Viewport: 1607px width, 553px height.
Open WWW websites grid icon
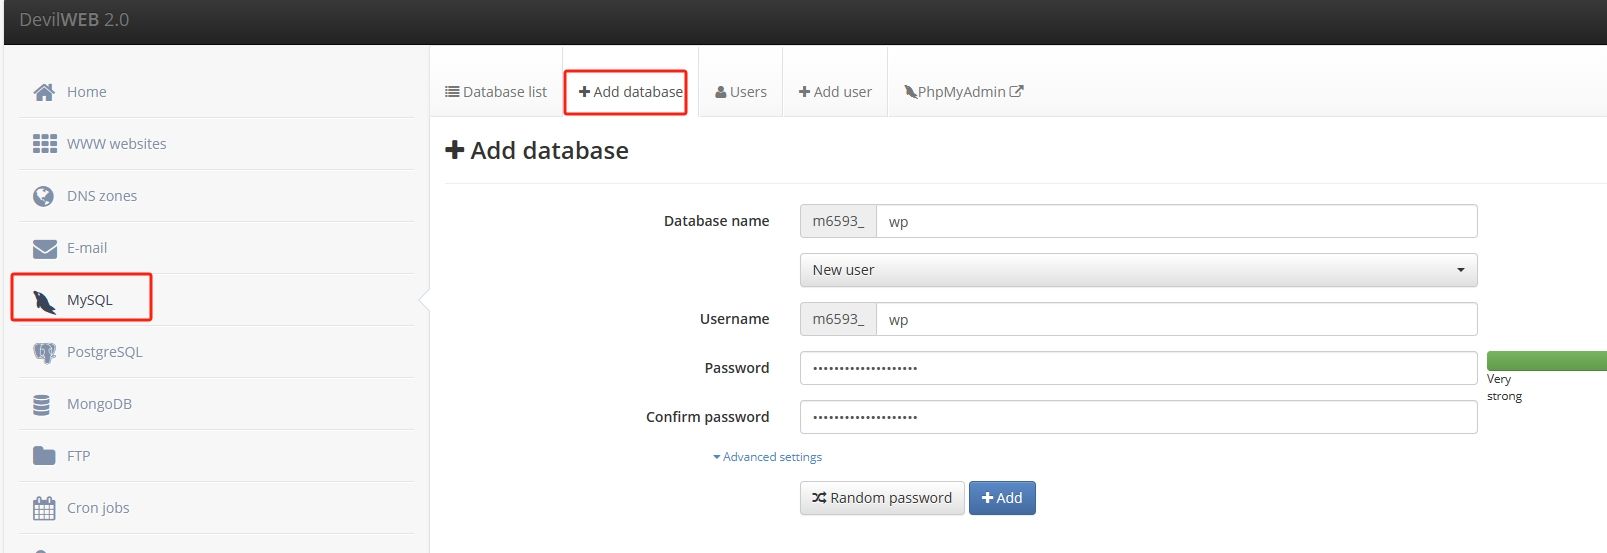(44, 144)
